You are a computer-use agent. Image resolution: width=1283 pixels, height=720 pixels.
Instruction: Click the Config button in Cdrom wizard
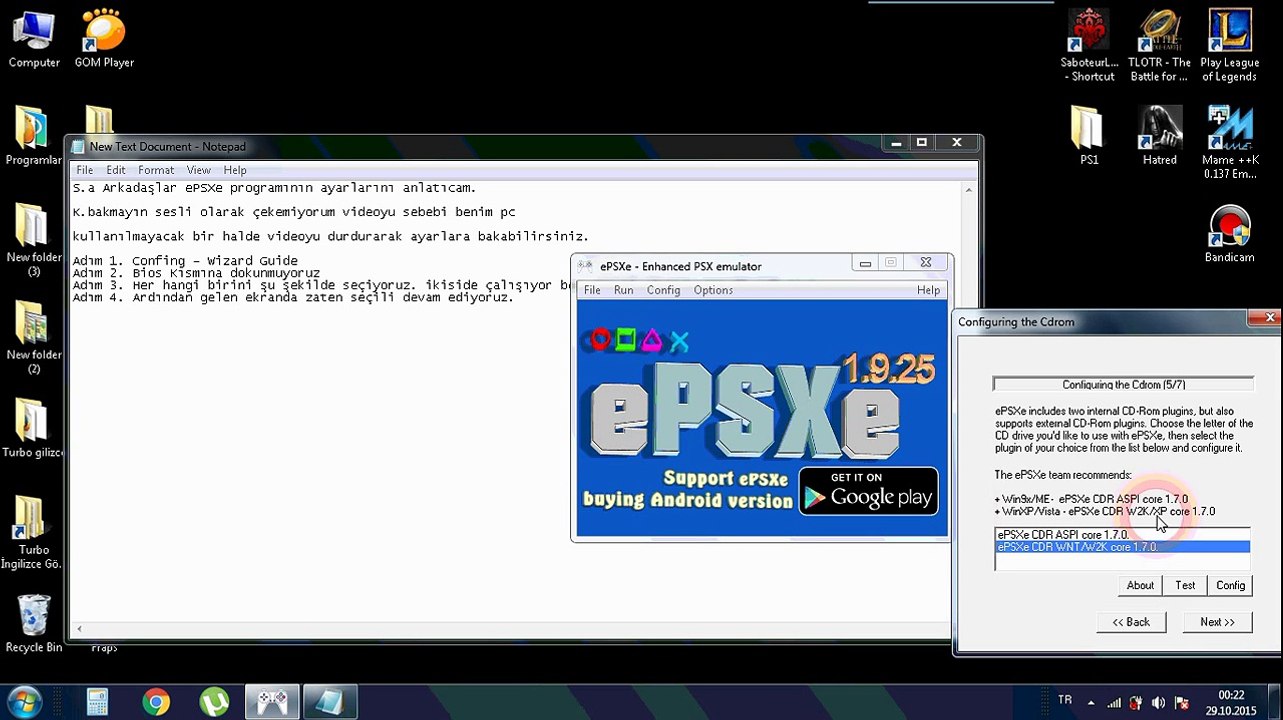(1230, 585)
